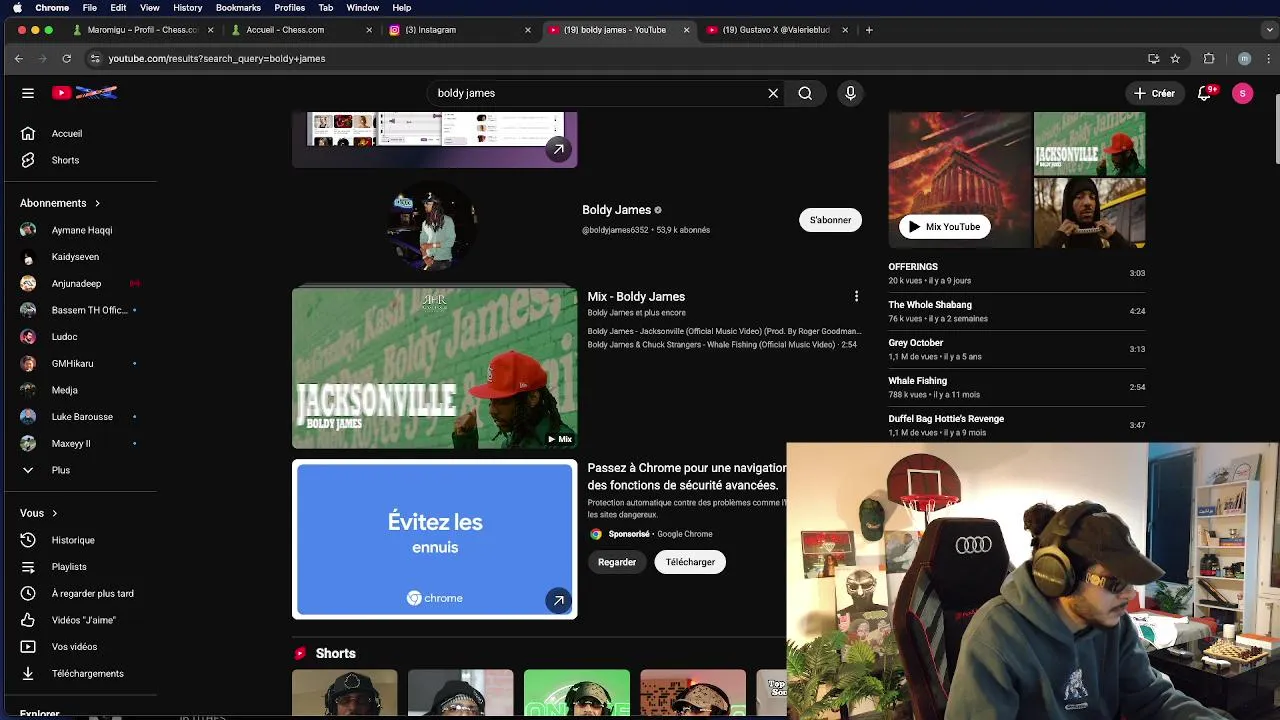Image resolution: width=1280 pixels, height=720 pixels.
Task: Switch to Maromigu Chess.com profile tab
Action: [x=141, y=30]
